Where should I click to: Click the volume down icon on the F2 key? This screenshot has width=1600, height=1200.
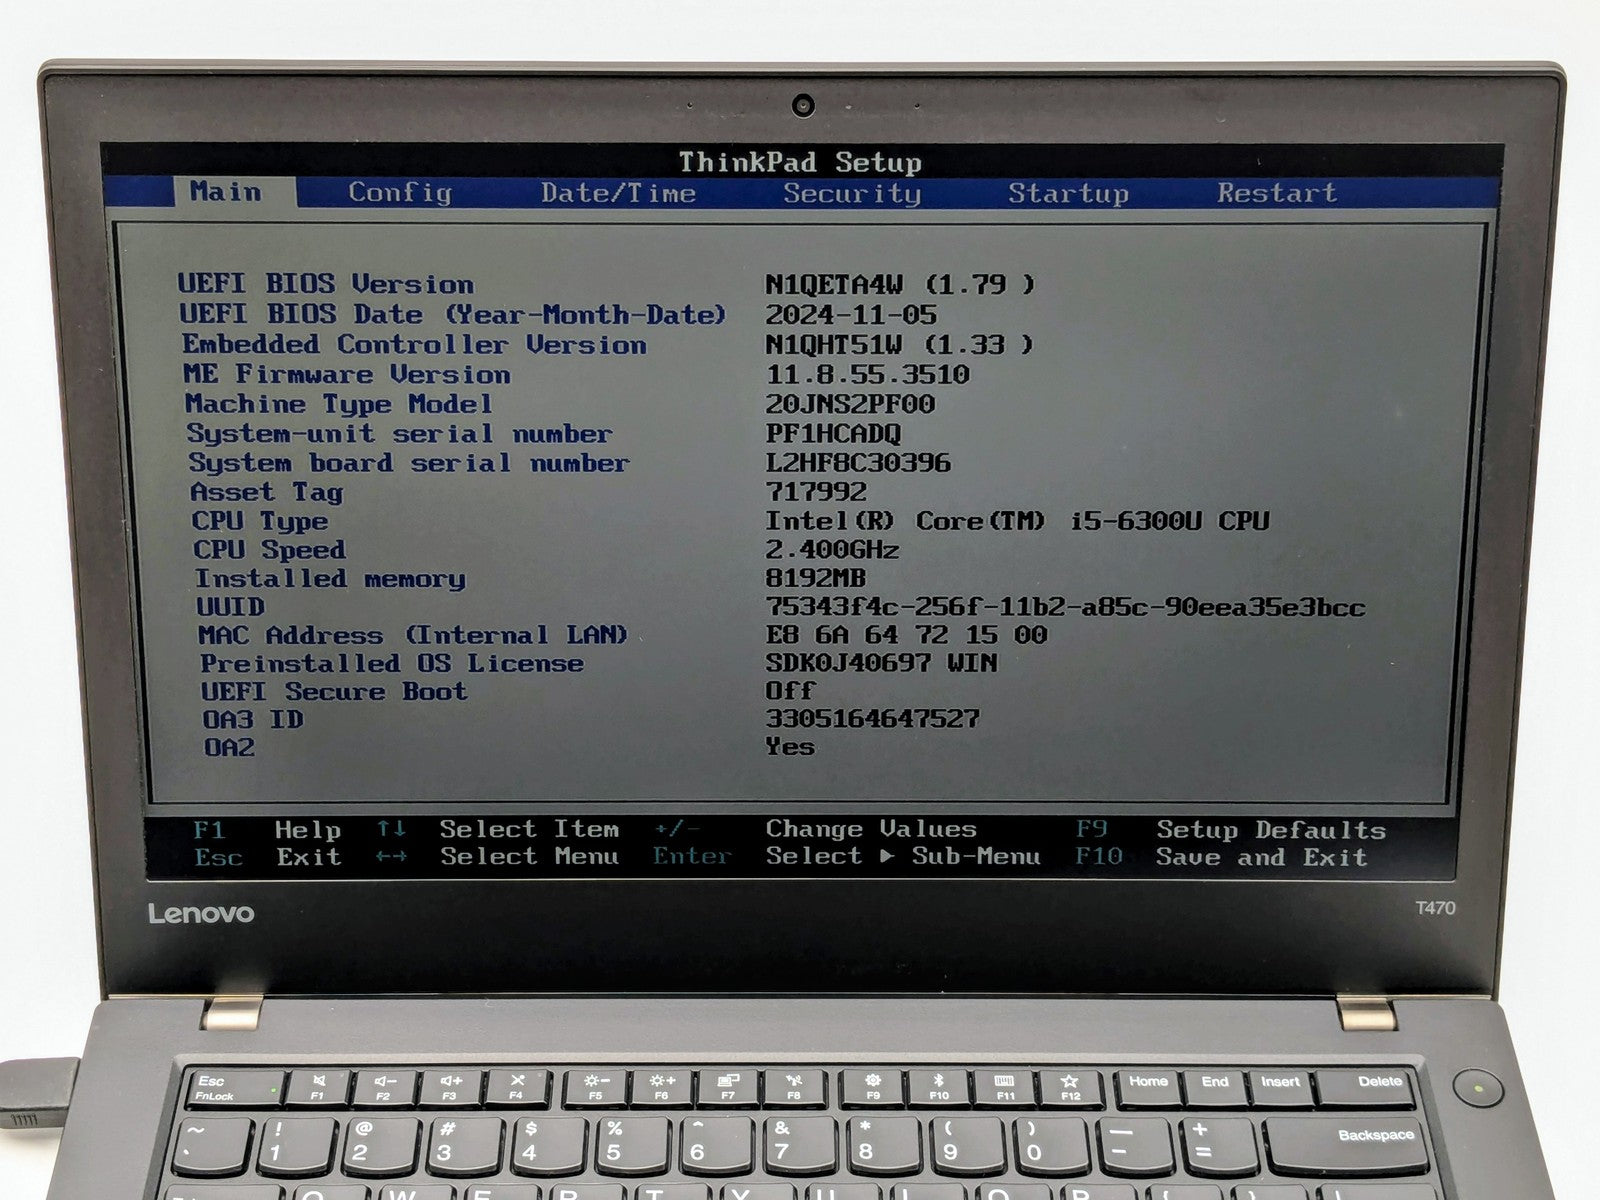(384, 1081)
